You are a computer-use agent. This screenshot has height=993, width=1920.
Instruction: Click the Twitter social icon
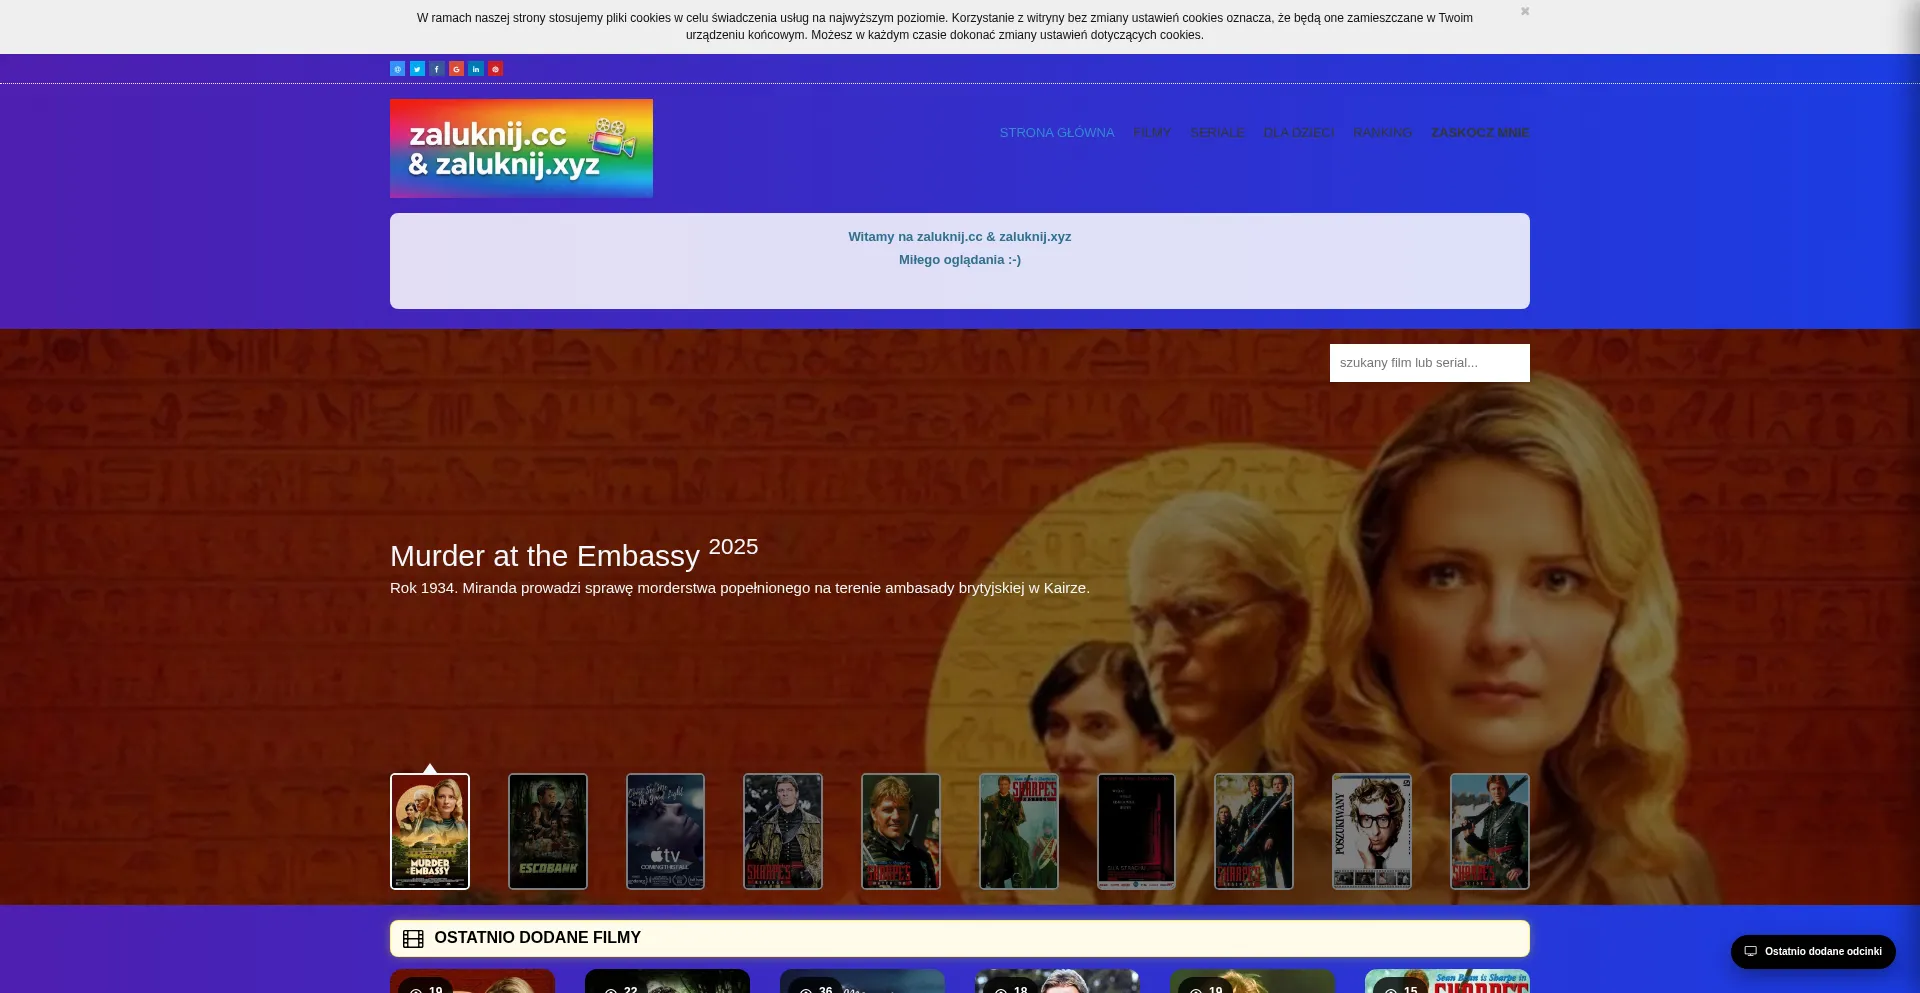417,69
